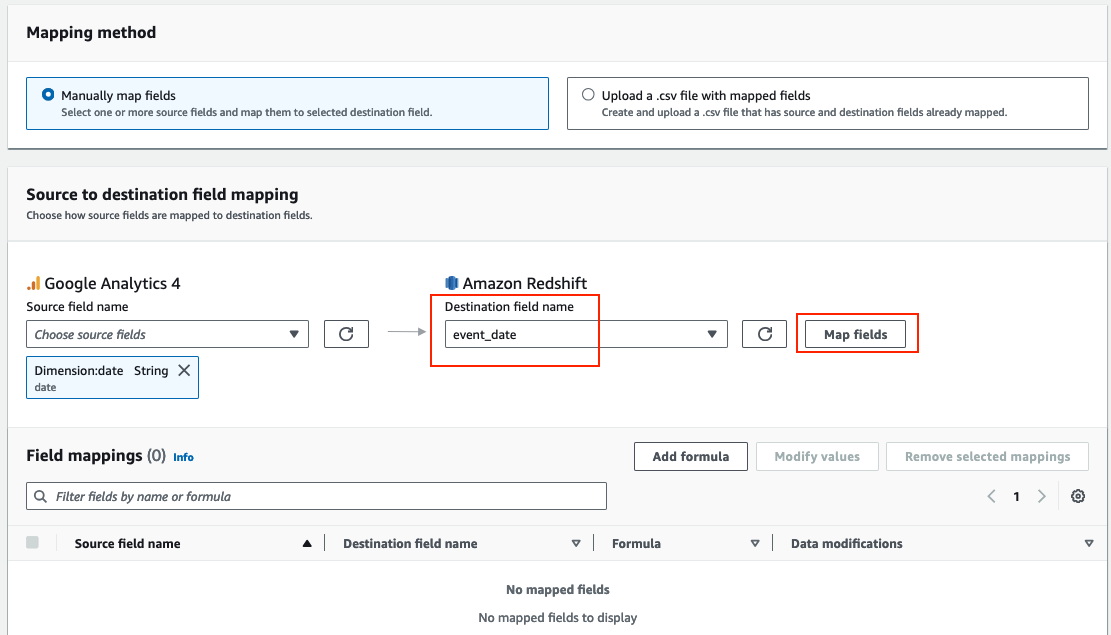
Task: Open the table preferences gear
Action: pos(1078,495)
